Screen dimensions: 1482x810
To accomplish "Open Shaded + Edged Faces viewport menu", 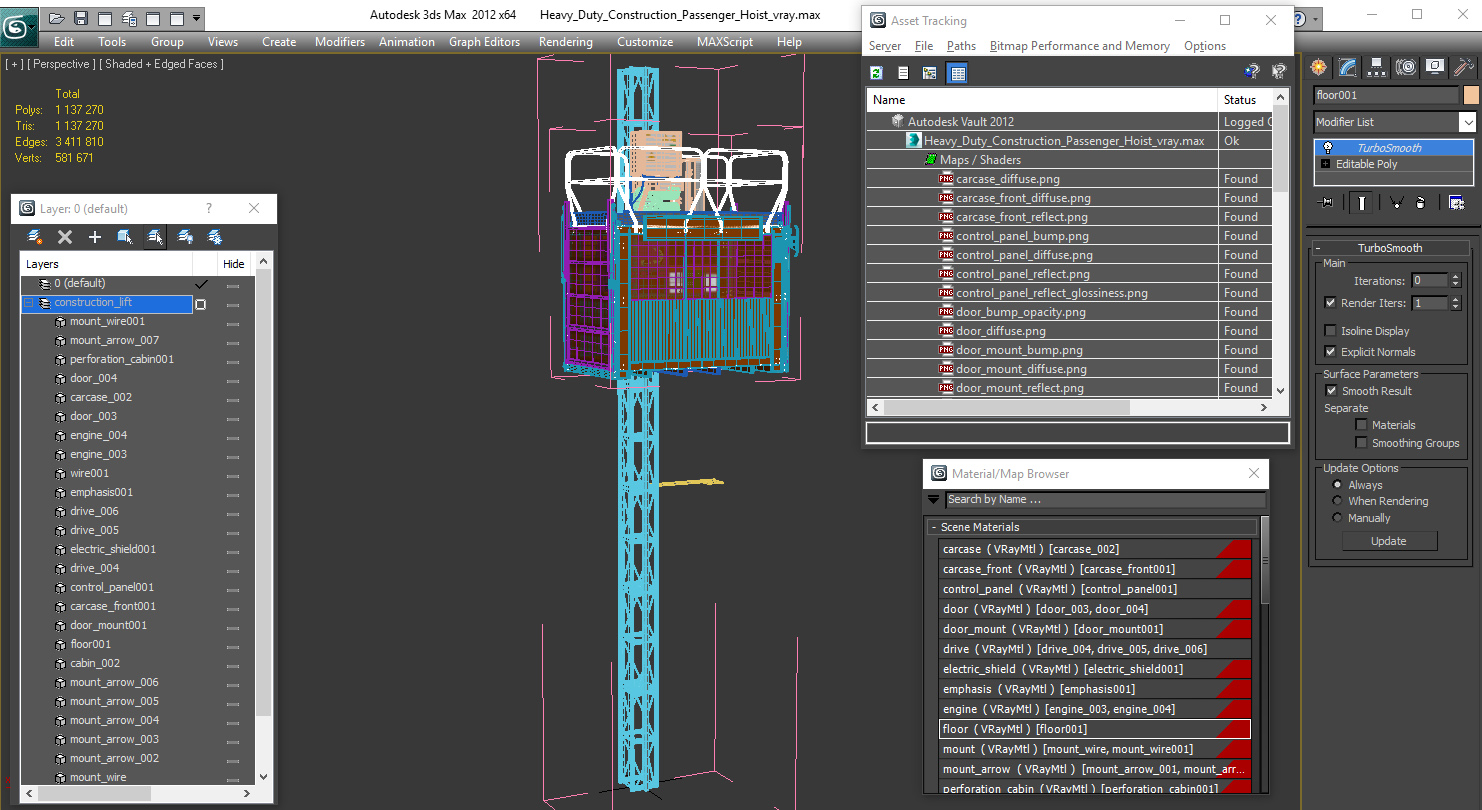I will [162, 64].
